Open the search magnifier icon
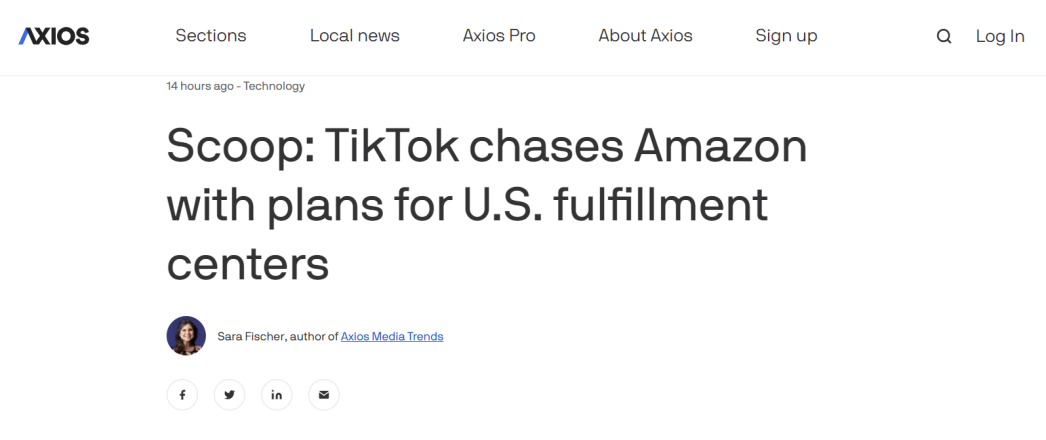Viewport: 1046px width, 440px height. pos(943,37)
